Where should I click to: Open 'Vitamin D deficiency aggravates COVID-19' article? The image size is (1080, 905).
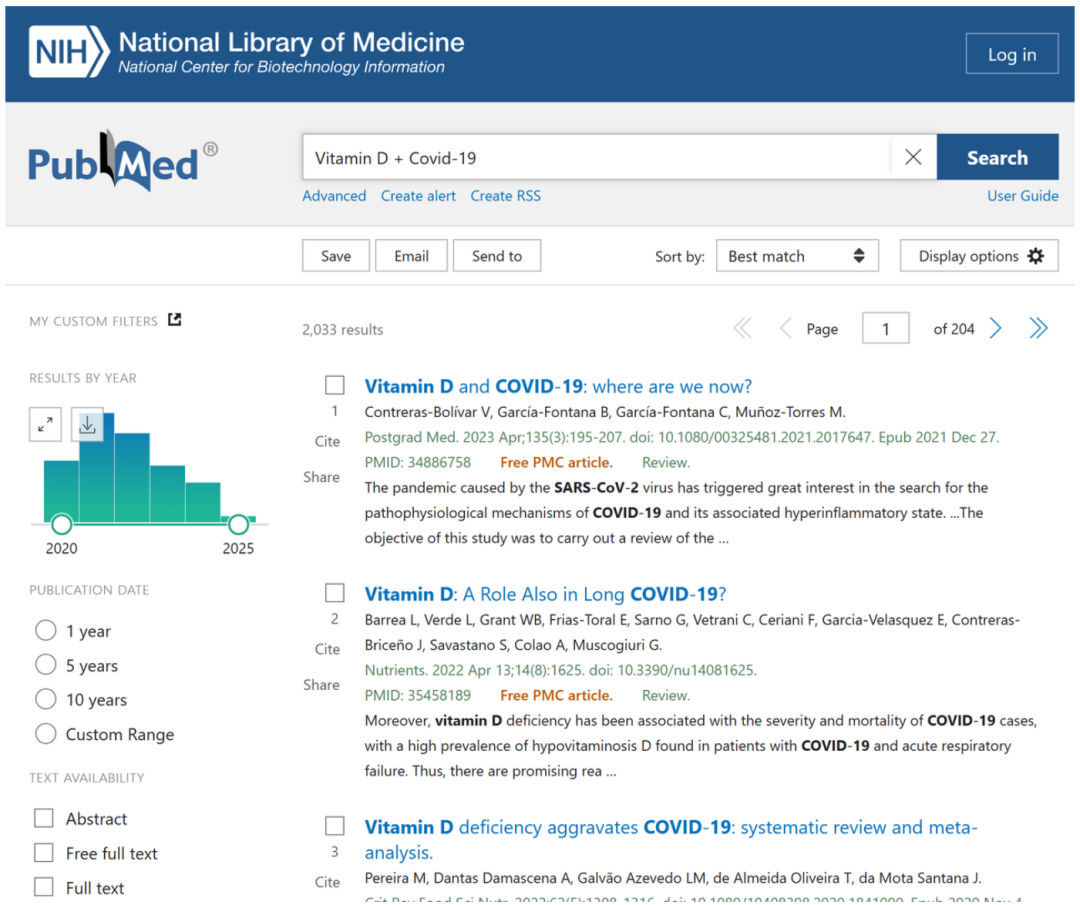click(x=671, y=840)
